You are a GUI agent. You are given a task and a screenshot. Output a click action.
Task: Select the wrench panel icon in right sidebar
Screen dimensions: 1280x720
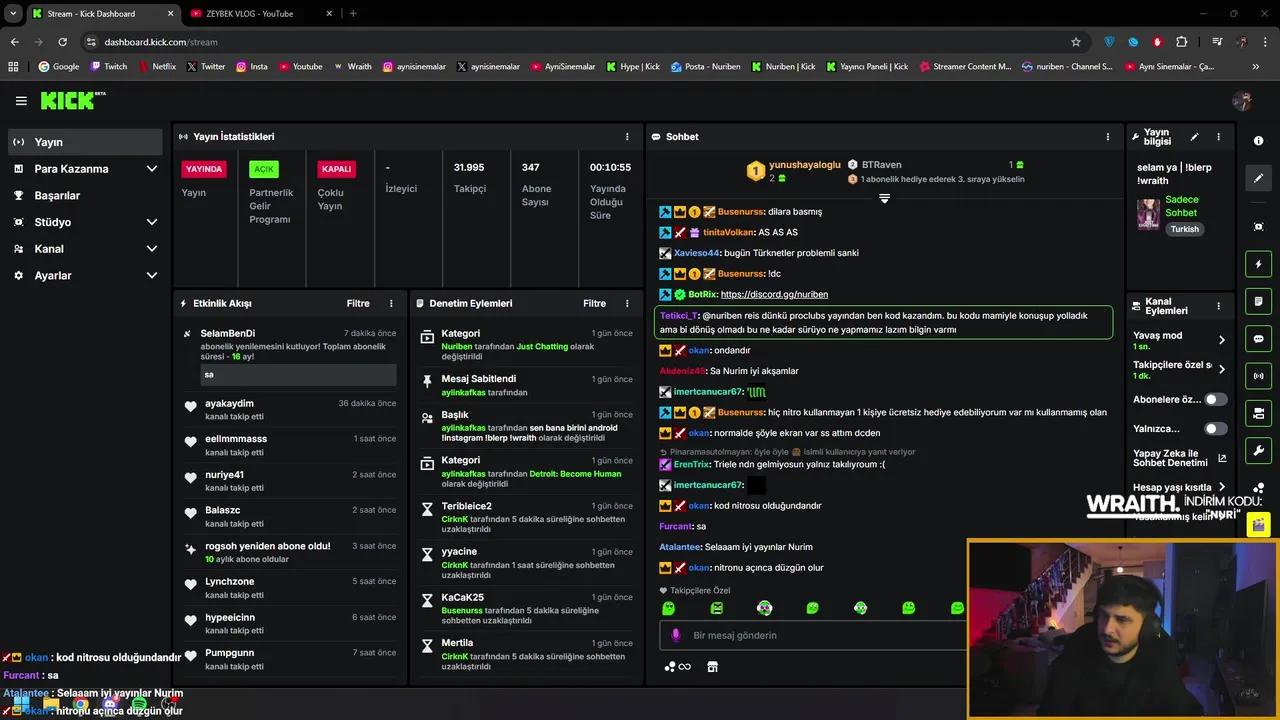click(x=1258, y=450)
